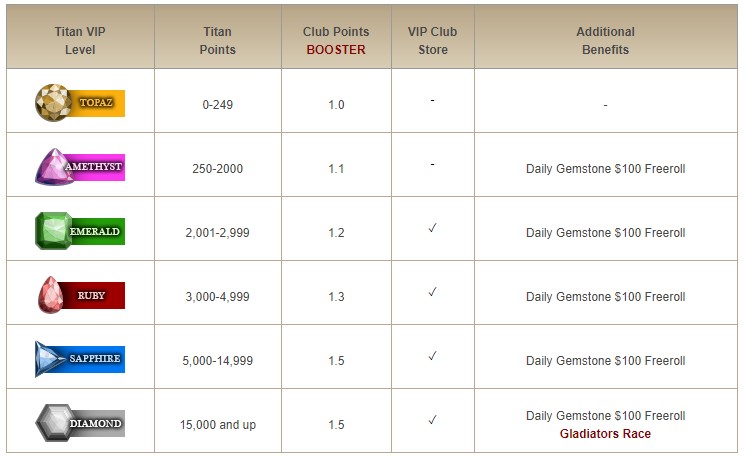This screenshot has height=457, width=744.
Task: Click the Titan Points column header
Action: click(x=217, y=41)
